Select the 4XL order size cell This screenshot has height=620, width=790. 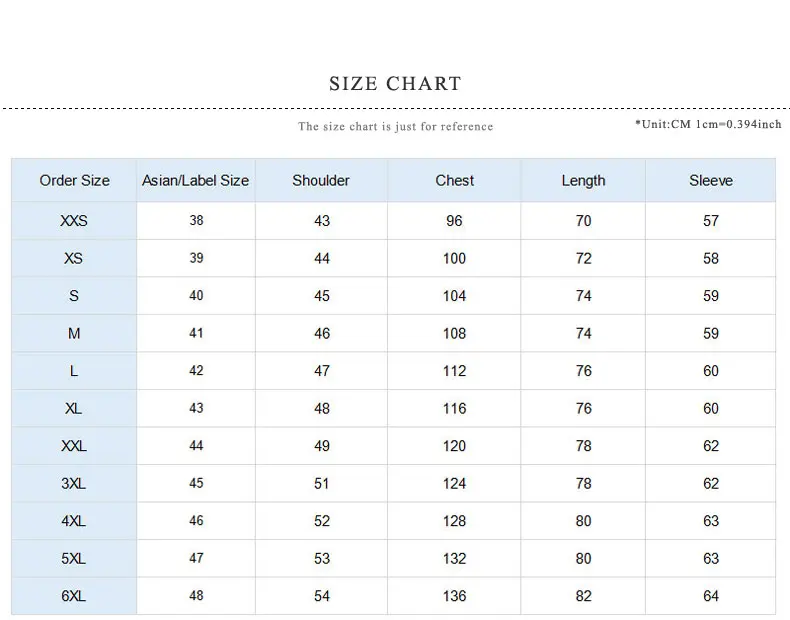74,521
